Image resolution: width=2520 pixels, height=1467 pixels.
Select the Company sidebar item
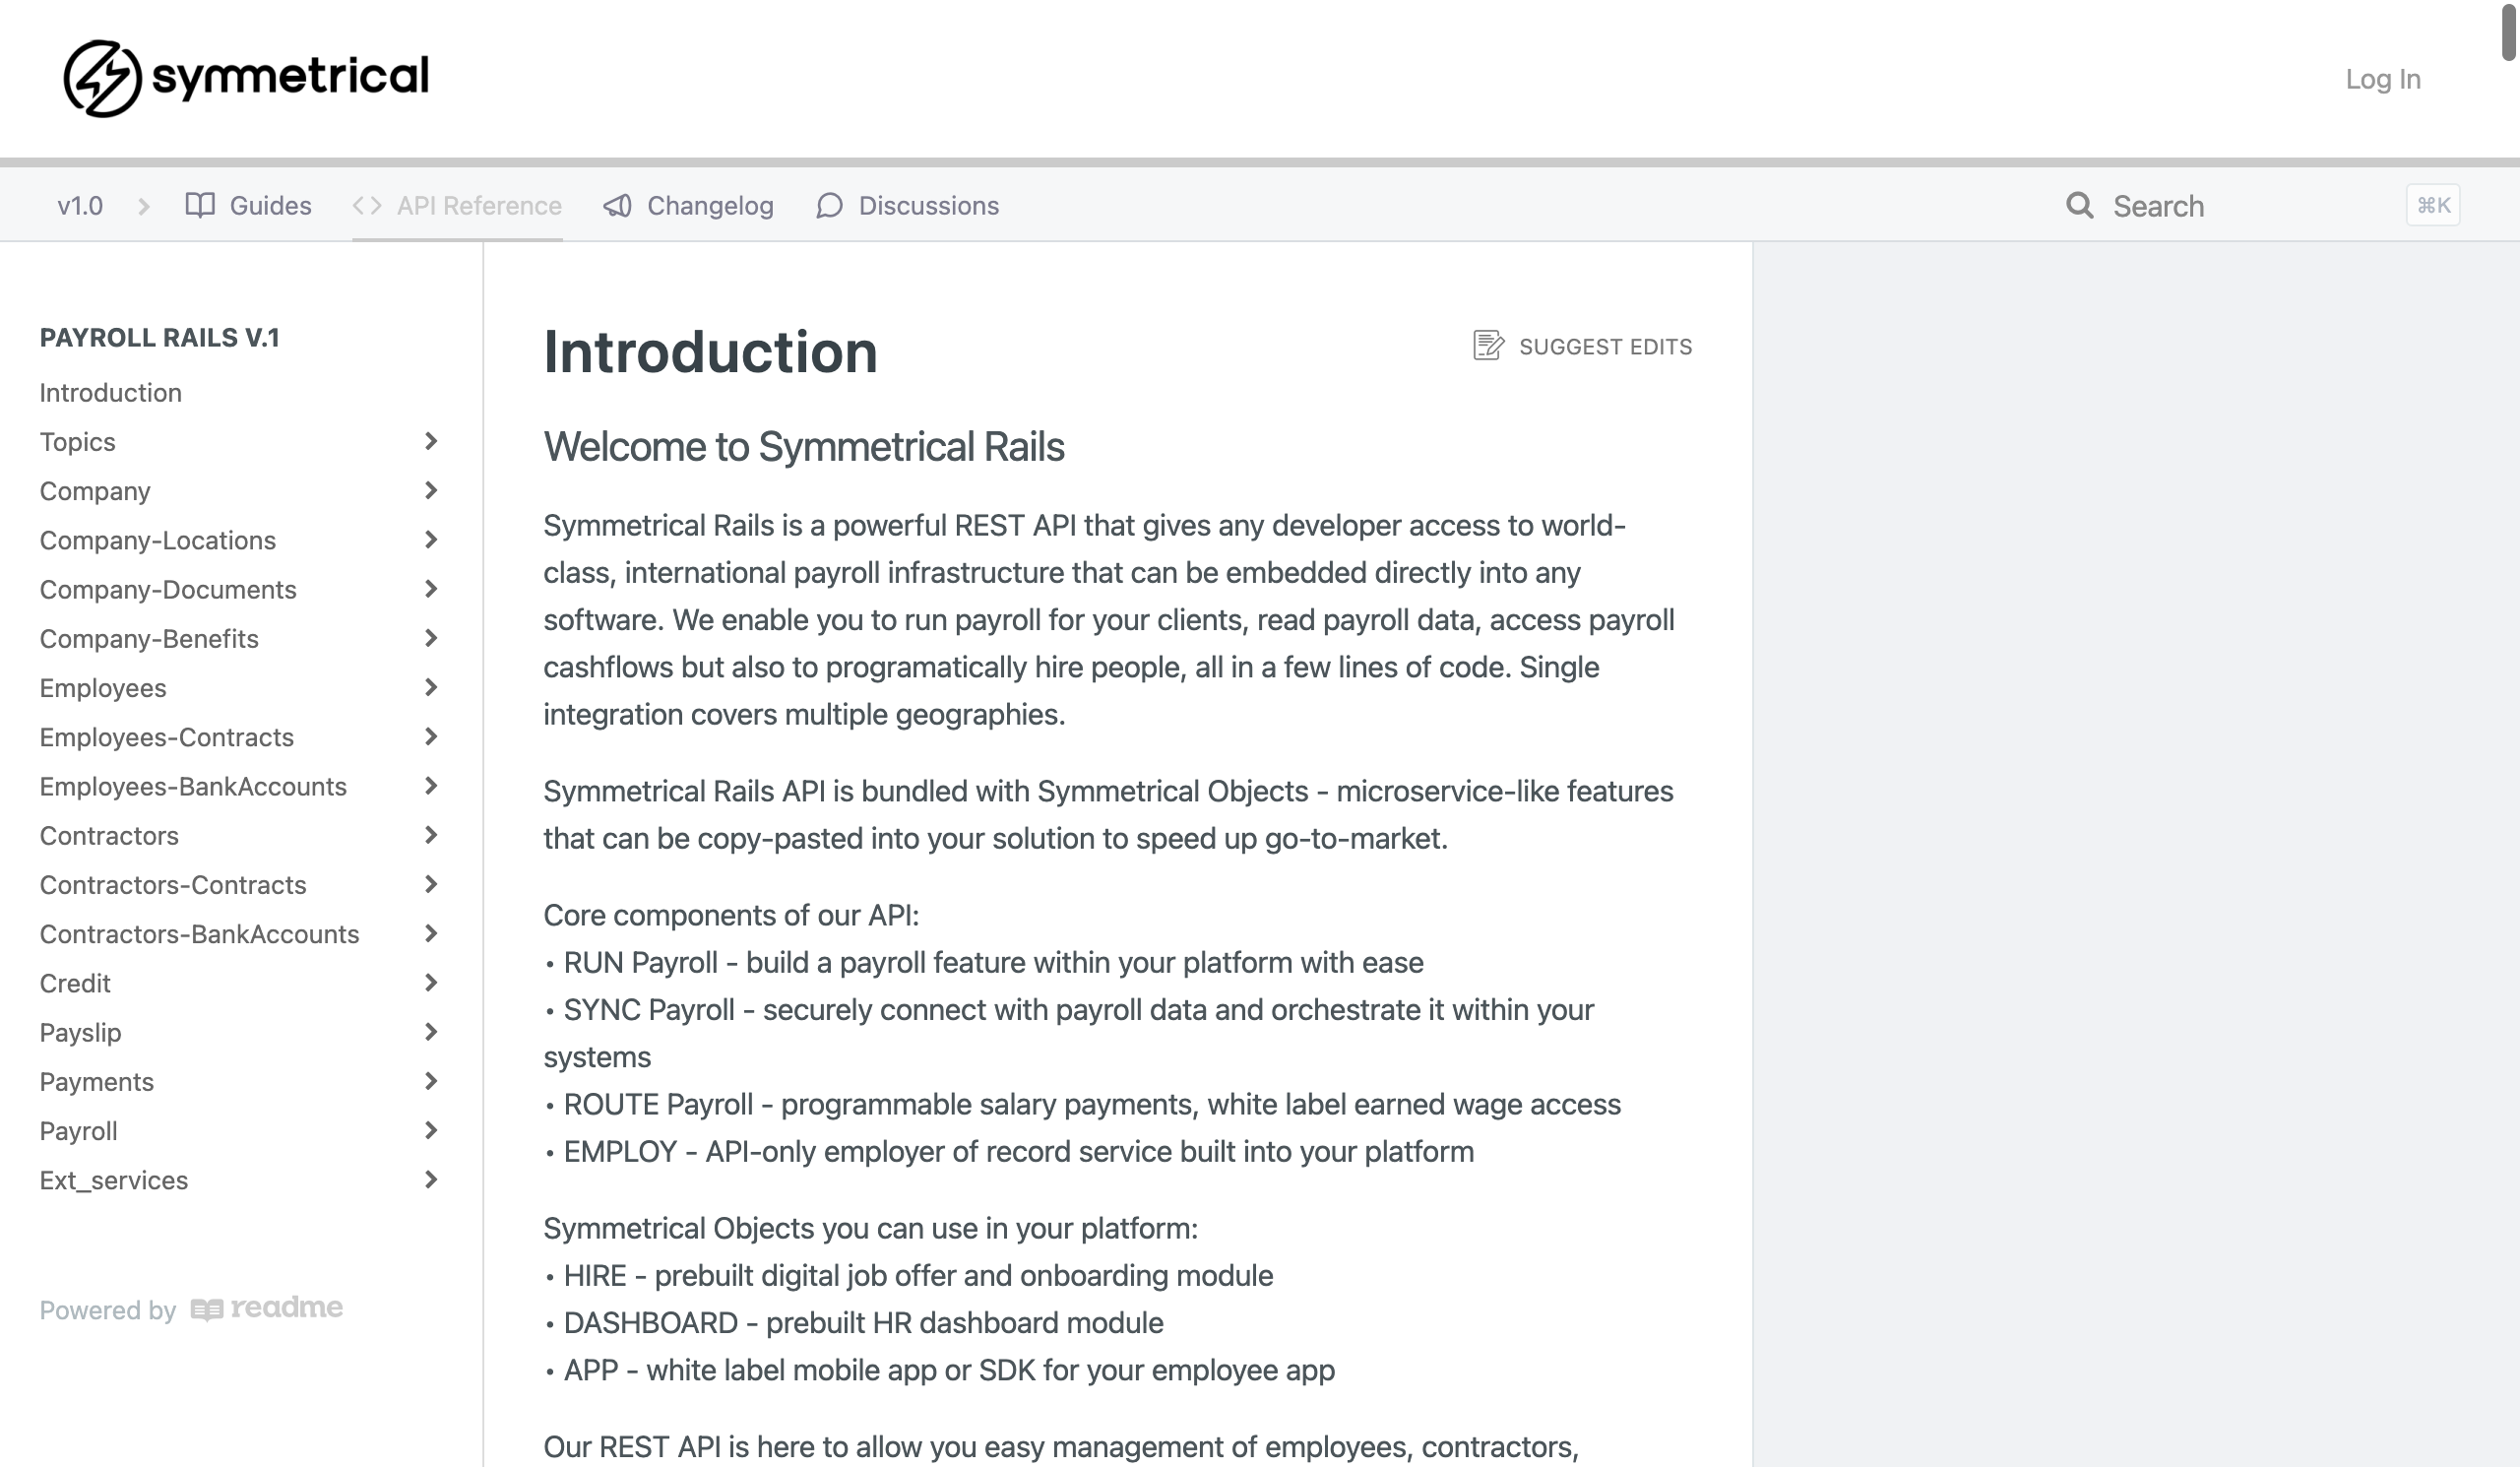click(95, 490)
